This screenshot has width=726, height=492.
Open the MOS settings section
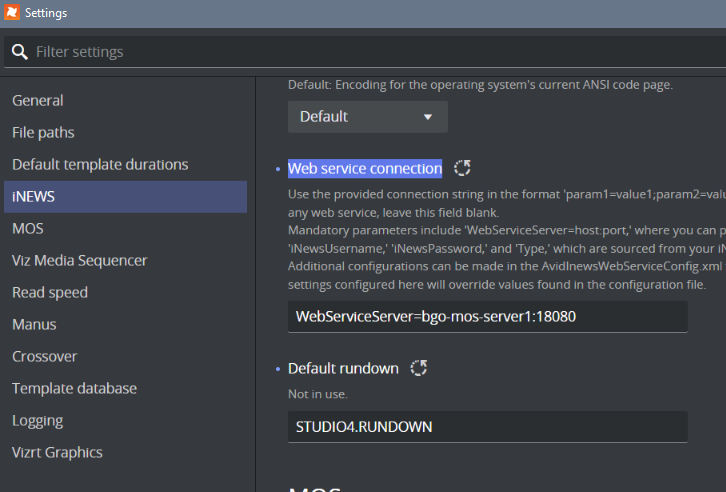[28, 229]
